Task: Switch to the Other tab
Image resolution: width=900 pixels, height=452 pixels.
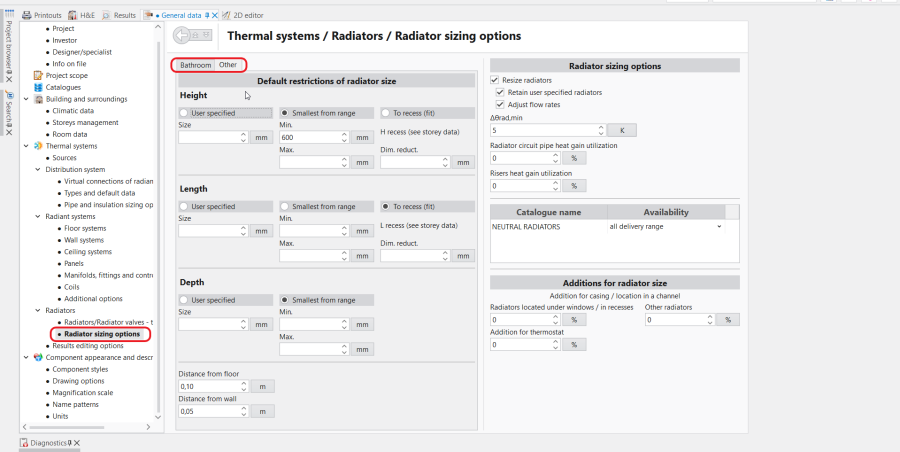Action: [228, 65]
